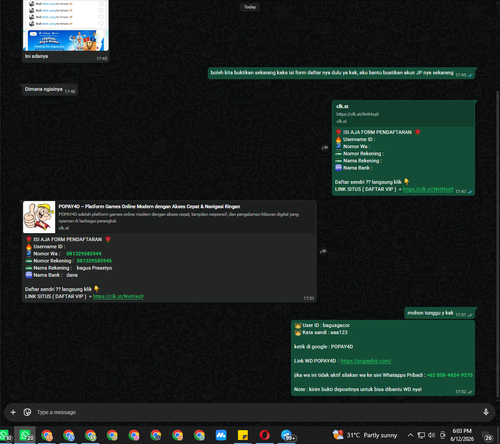
Task: Open the weather widget showing 31°C
Action: click(x=365, y=435)
